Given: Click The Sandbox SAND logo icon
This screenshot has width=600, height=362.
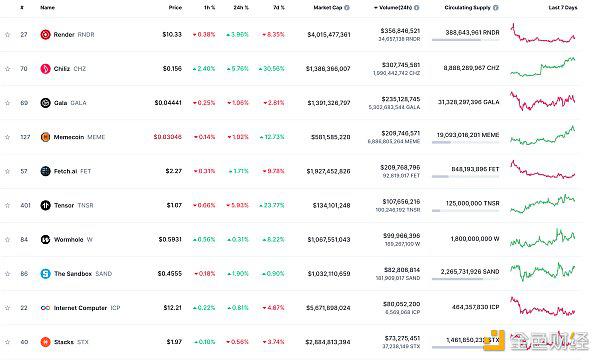Looking at the screenshot, I should (46, 274).
